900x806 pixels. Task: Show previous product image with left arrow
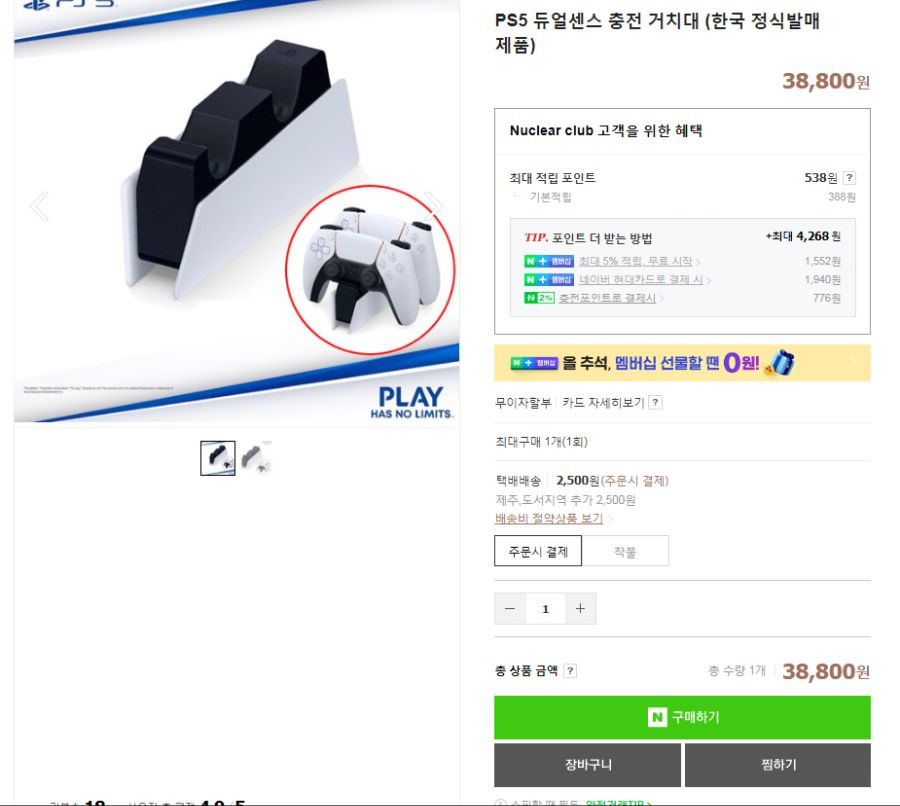(39, 206)
